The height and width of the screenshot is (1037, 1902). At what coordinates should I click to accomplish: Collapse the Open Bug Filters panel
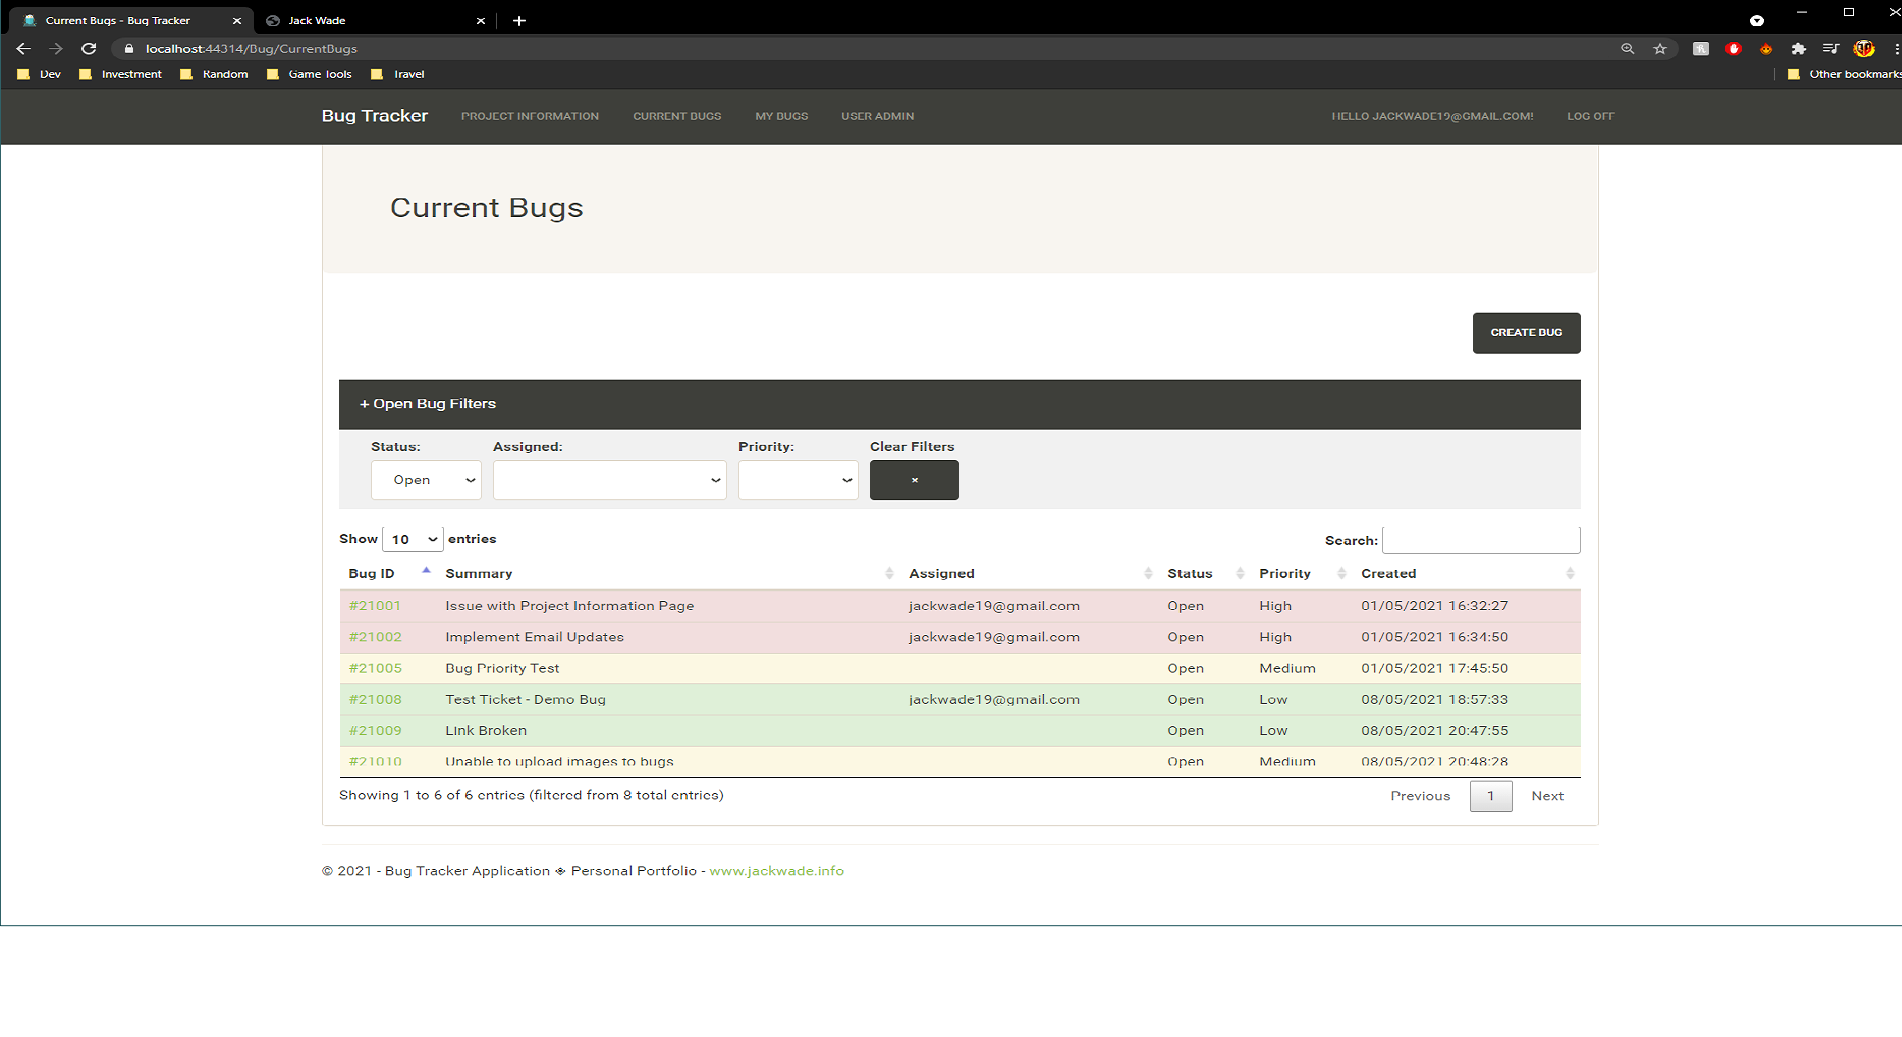(428, 404)
